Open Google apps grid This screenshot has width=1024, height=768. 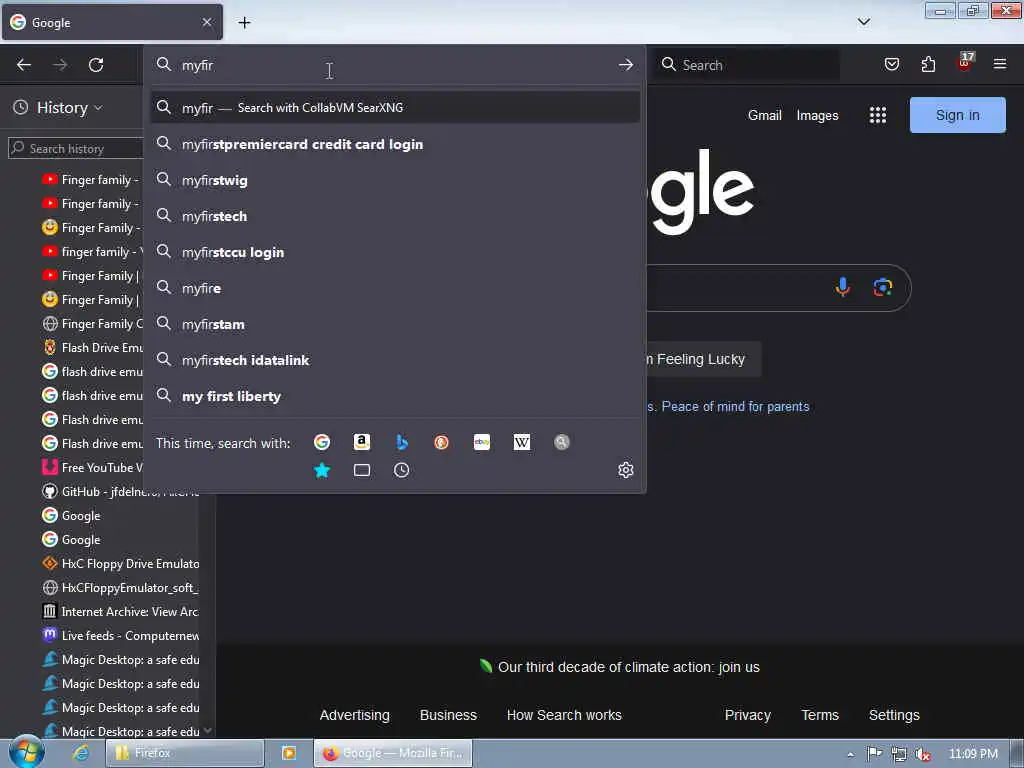(x=878, y=116)
